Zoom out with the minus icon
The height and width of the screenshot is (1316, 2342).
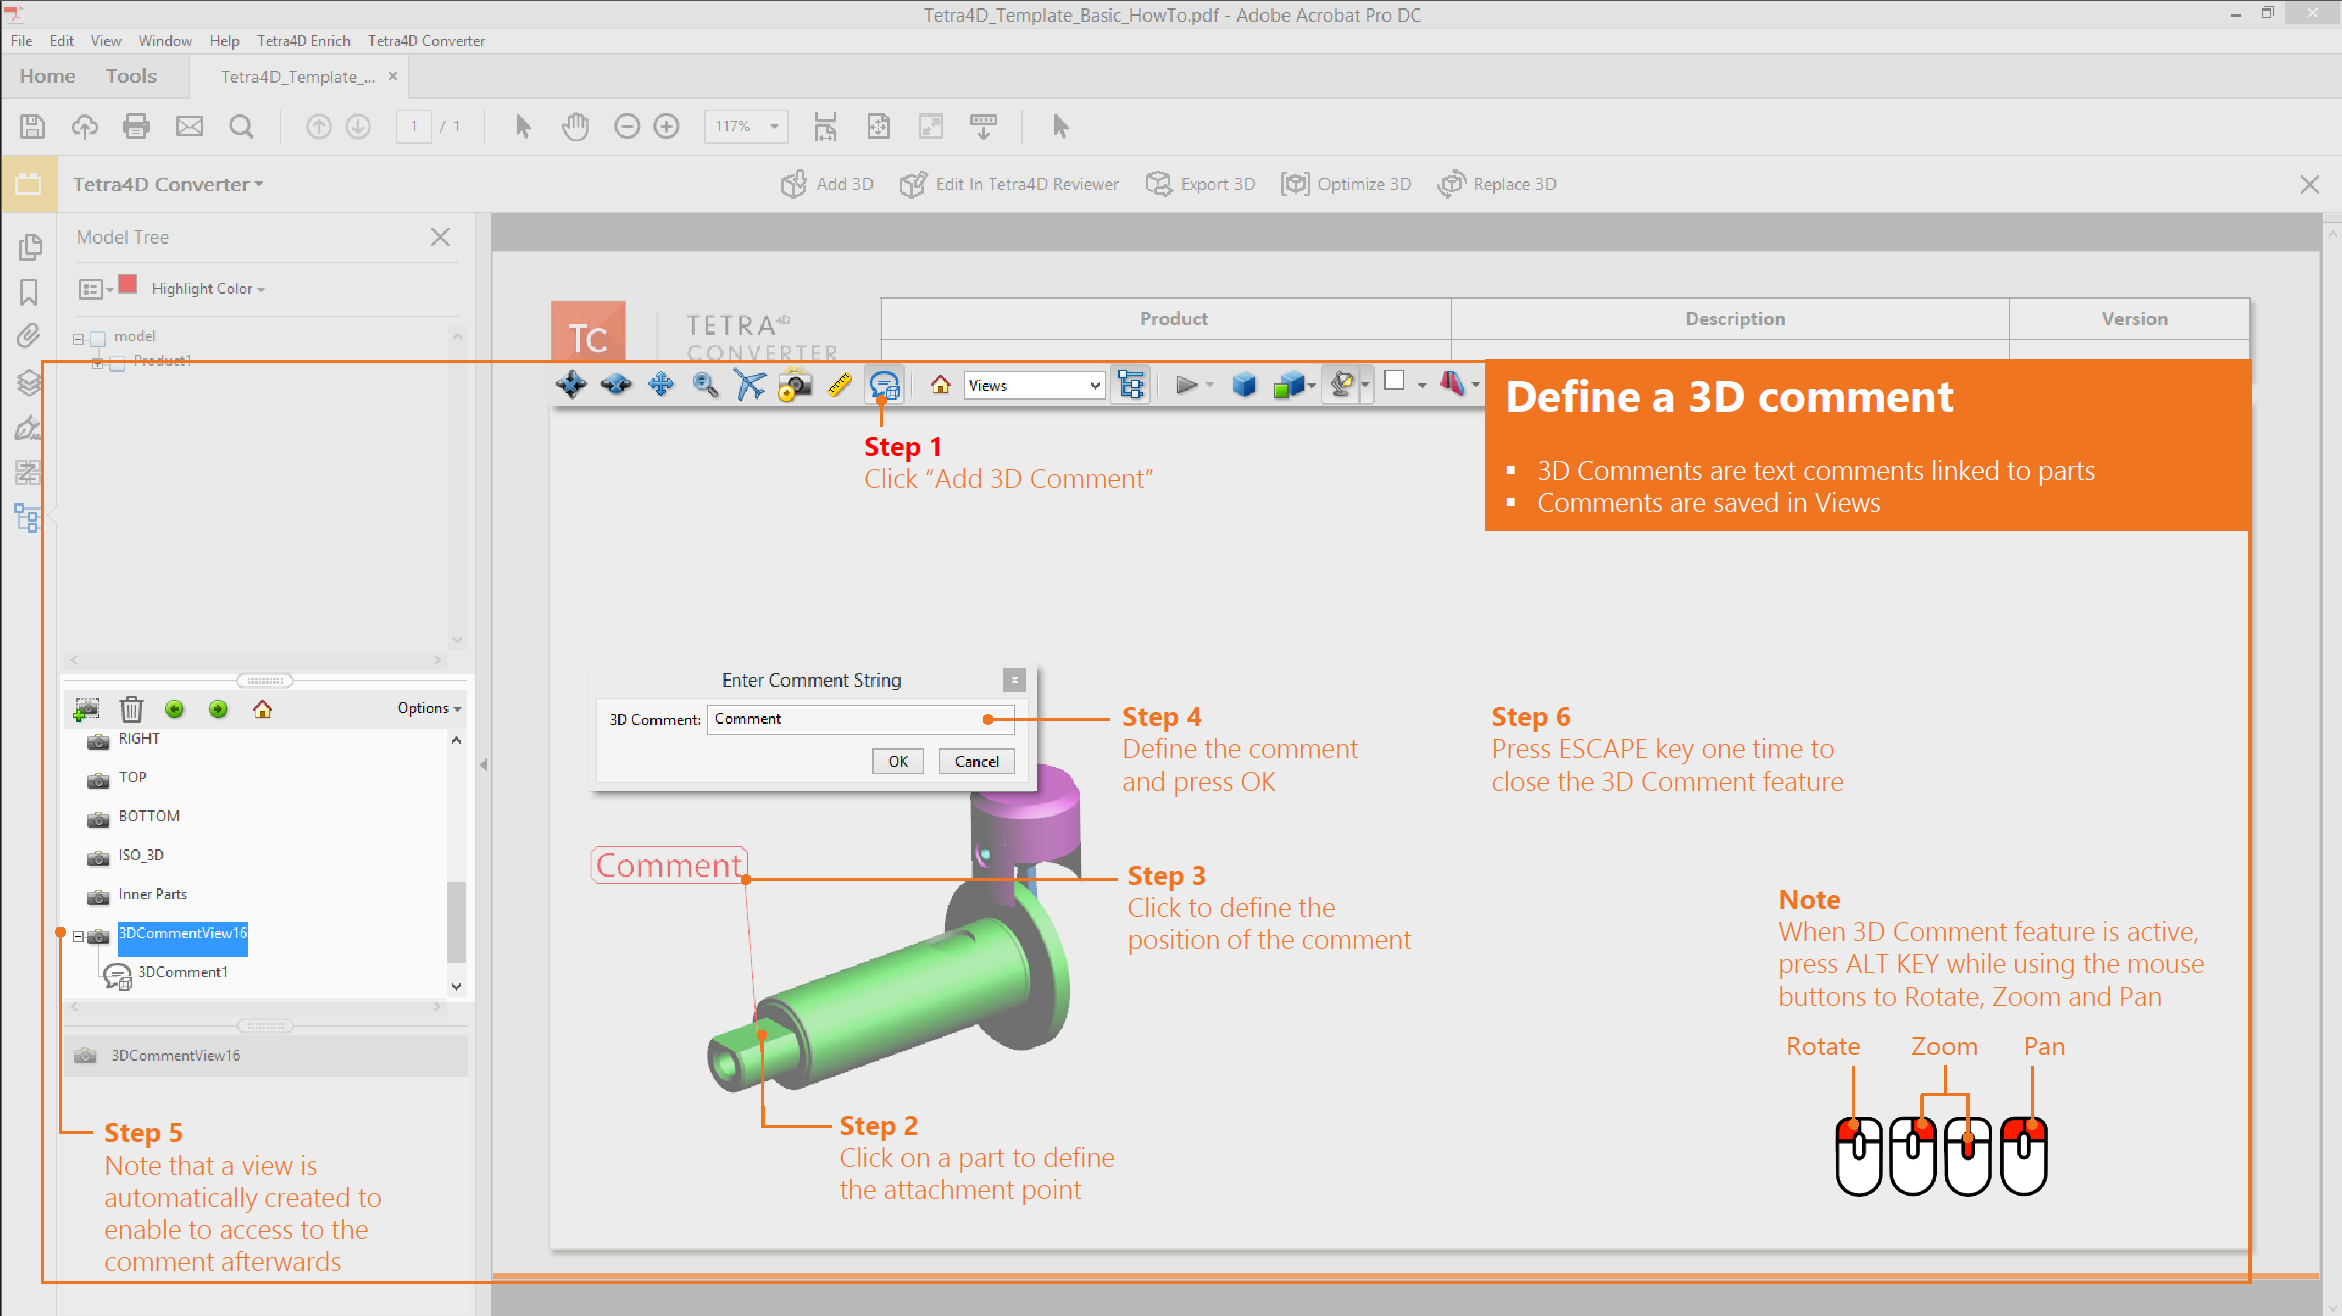coord(627,126)
